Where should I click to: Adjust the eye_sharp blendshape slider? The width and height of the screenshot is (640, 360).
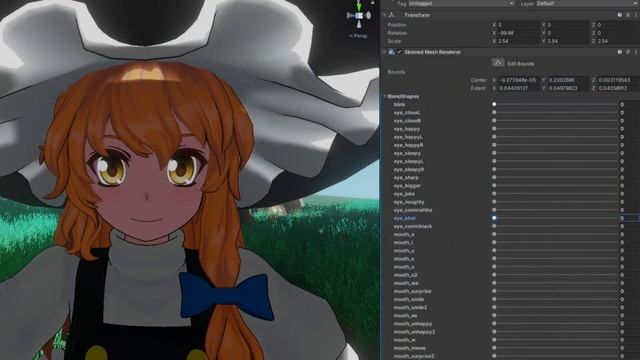(x=555, y=178)
